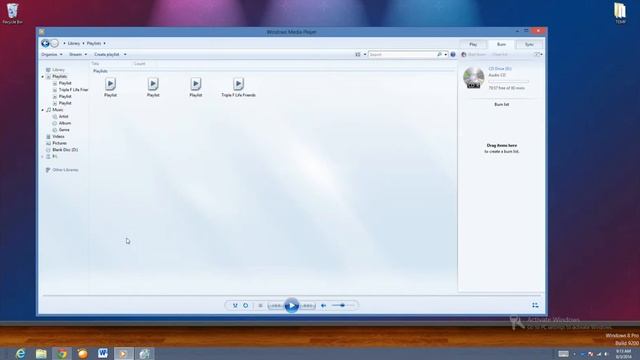Open Burn options dropdown in list pane
This screenshot has height=360, width=640.
538,54
